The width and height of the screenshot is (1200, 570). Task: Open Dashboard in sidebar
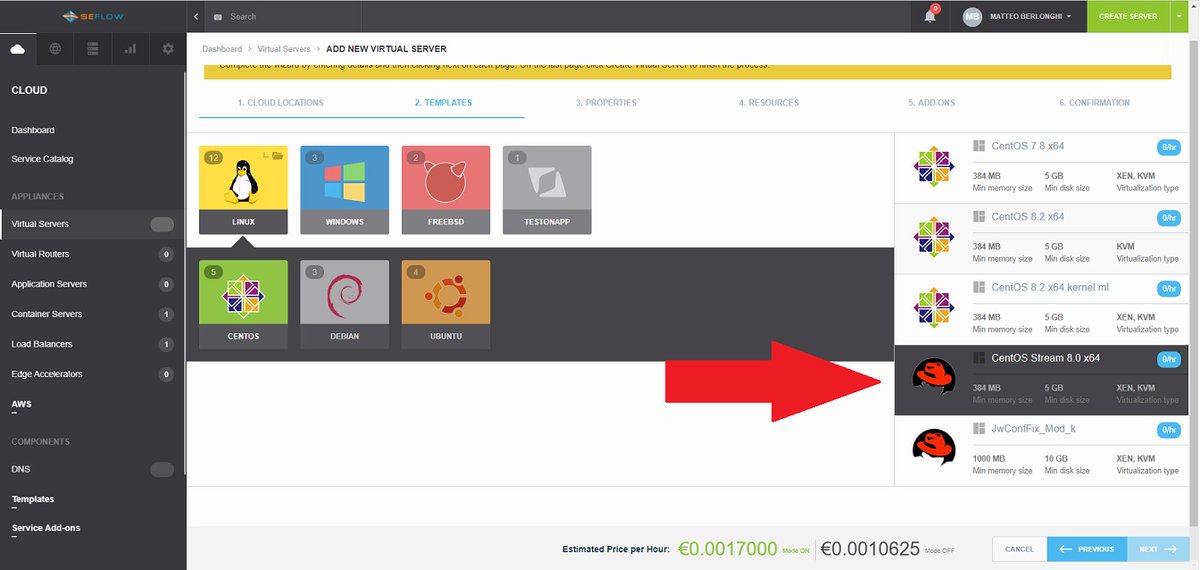coord(33,130)
